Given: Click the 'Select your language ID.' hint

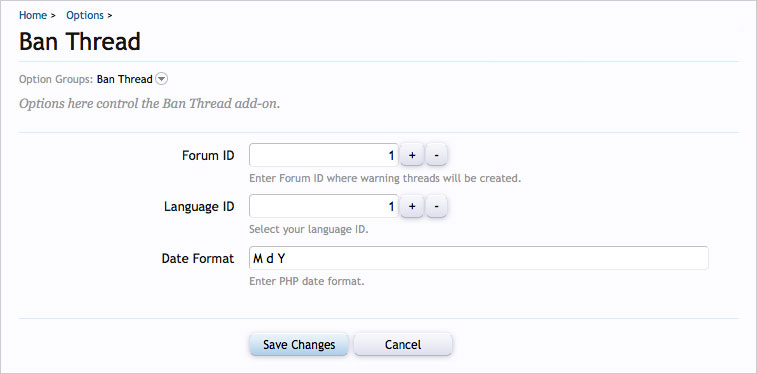Looking at the screenshot, I should pyautogui.click(x=308, y=230).
